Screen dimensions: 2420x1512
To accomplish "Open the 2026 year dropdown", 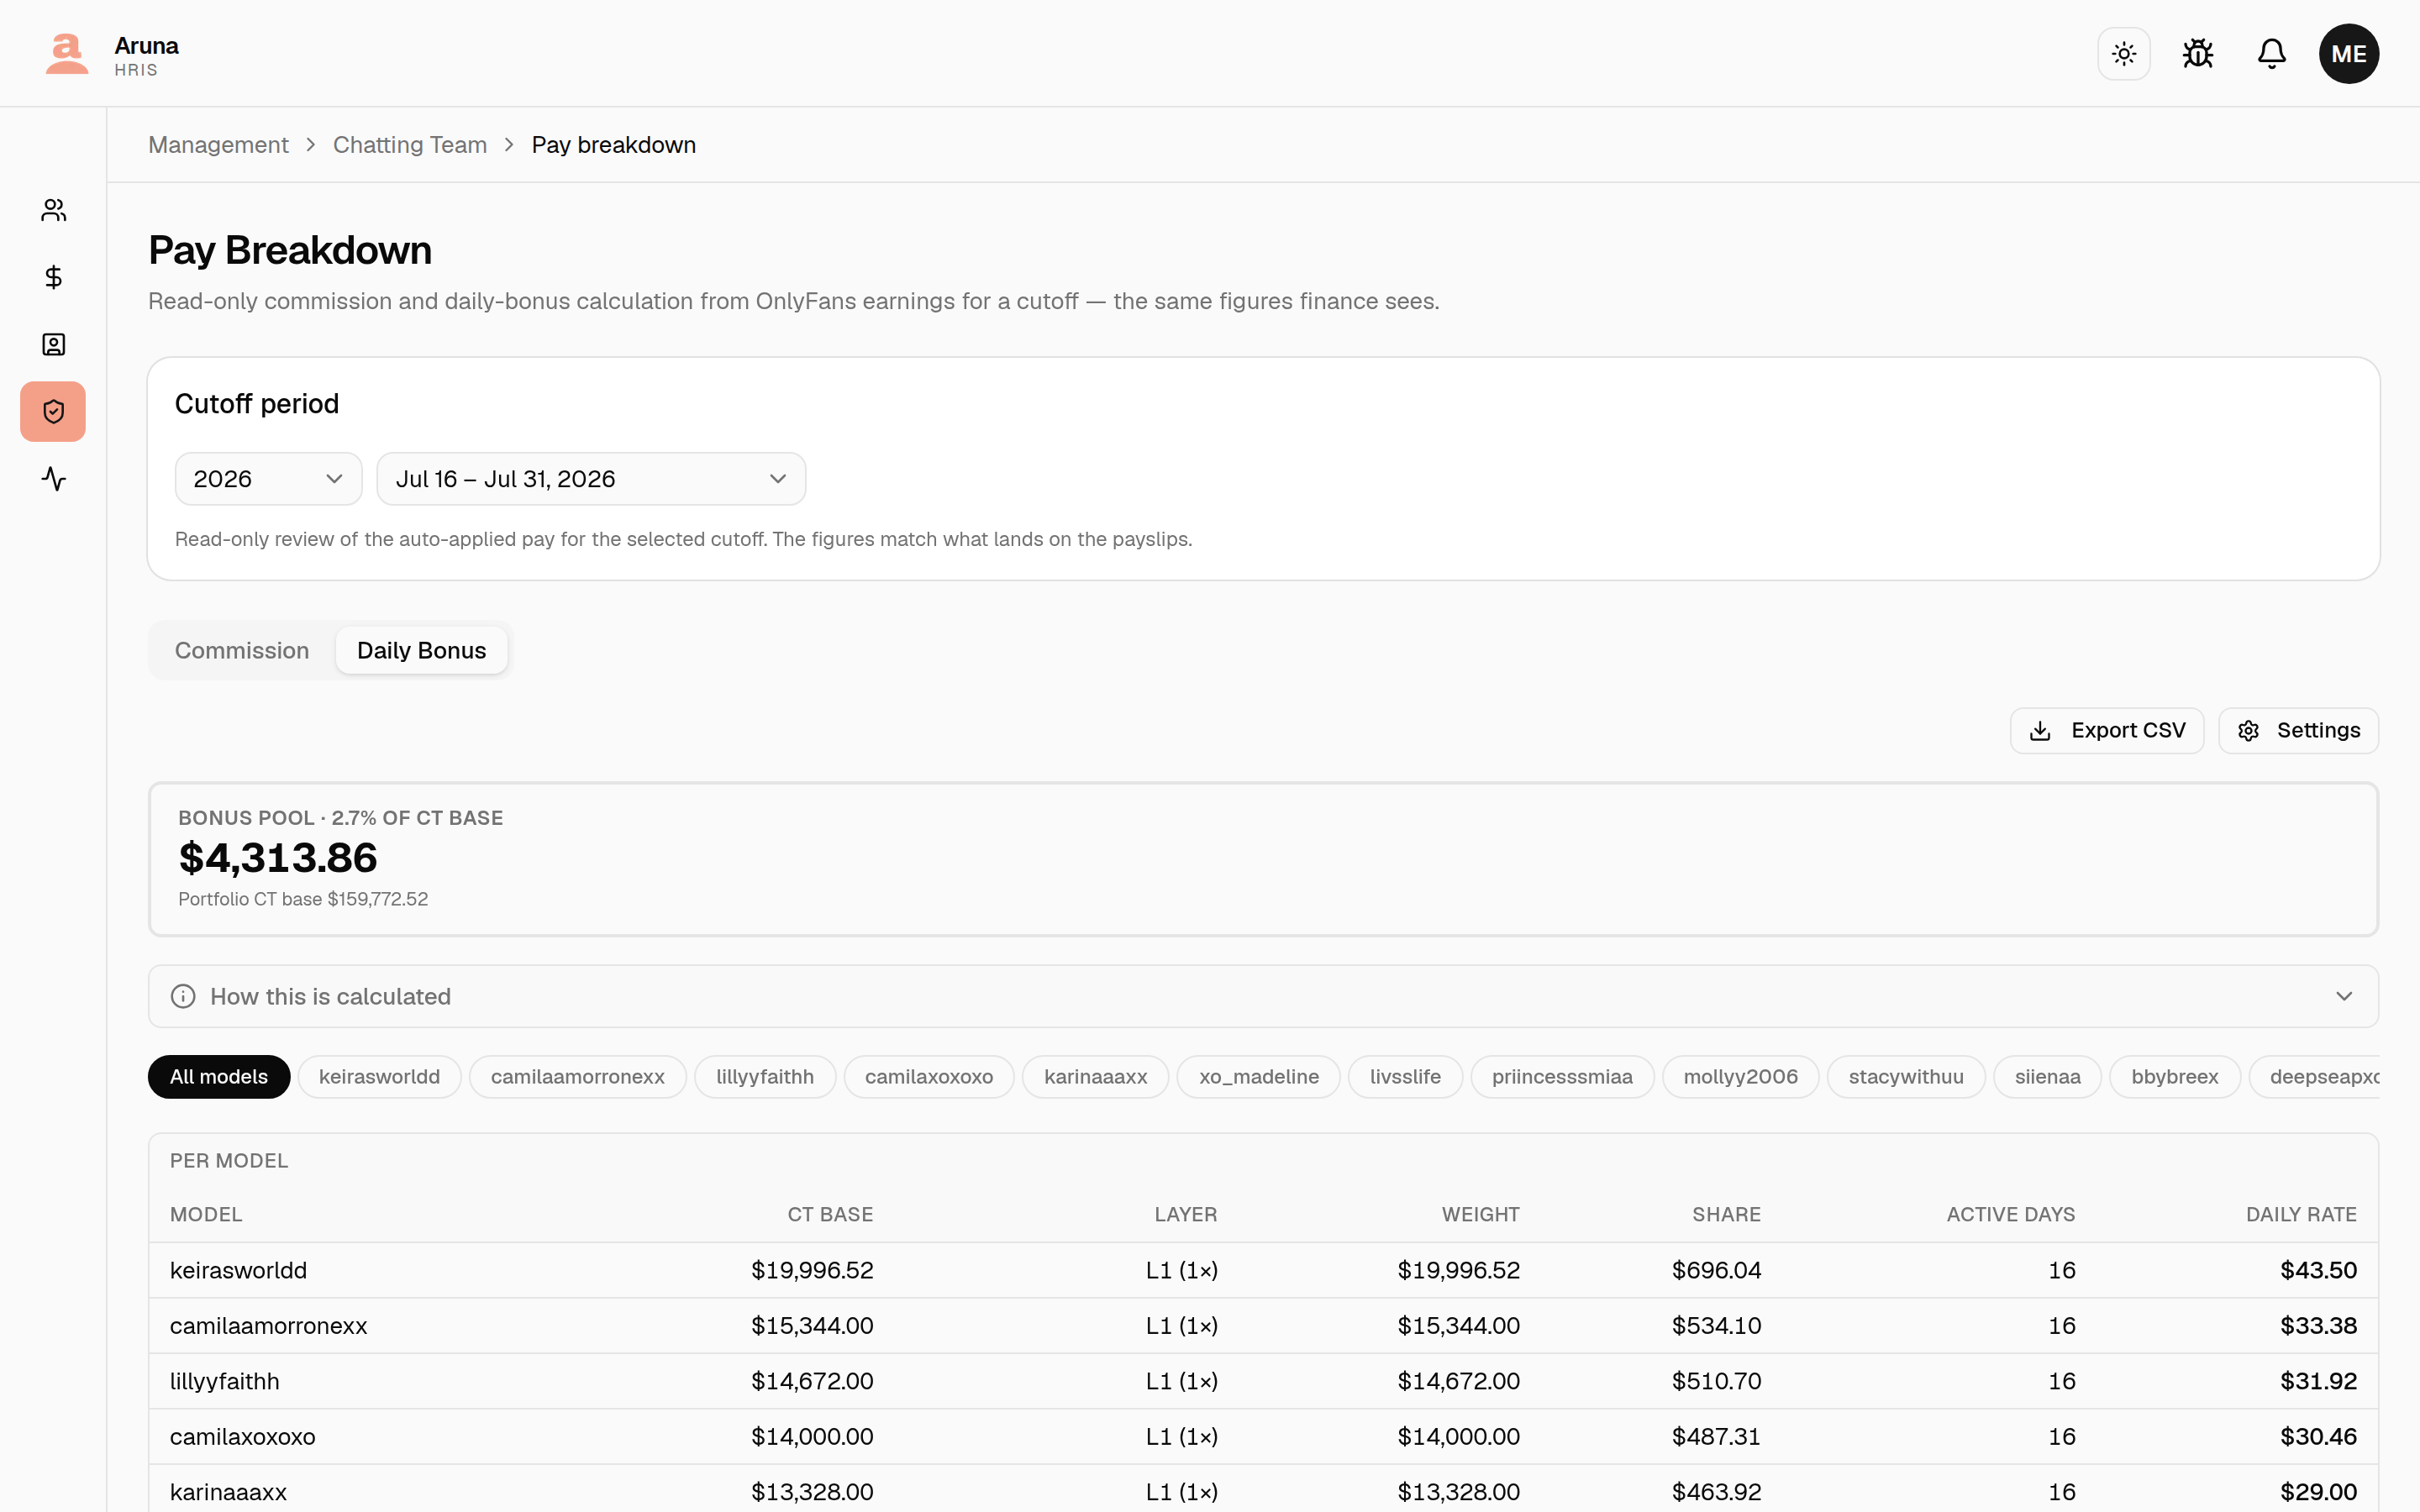I will [268, 479].
